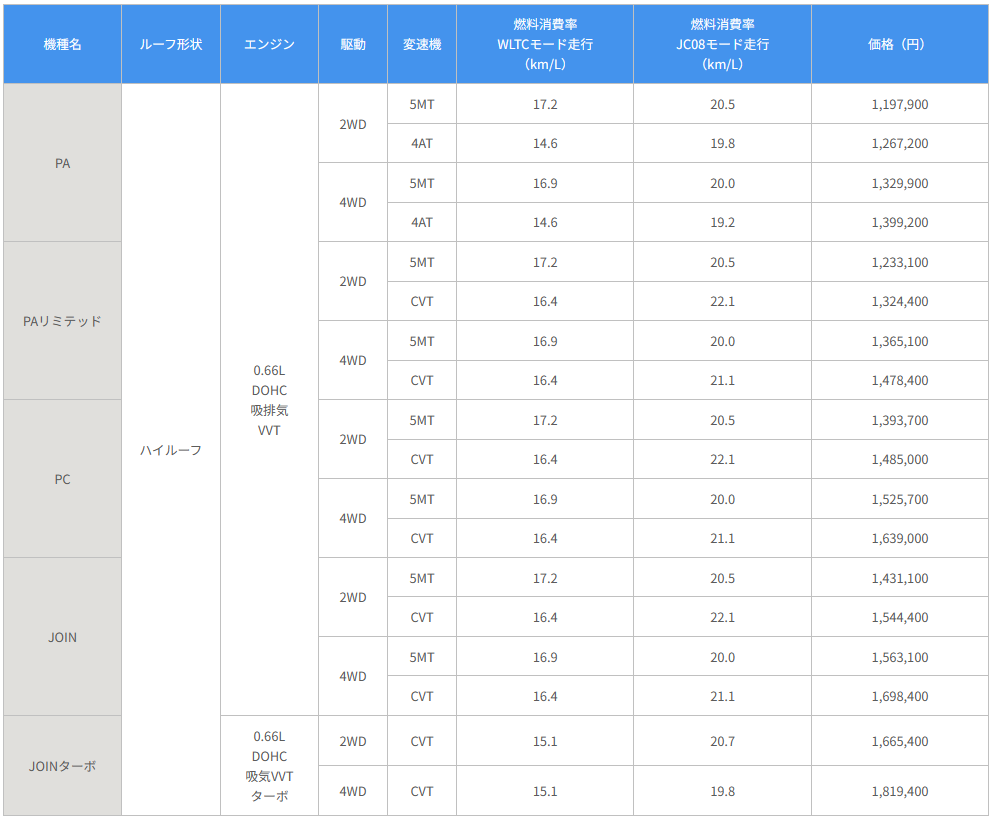993x820 pixels.
Task: Click the price 1,197,900 cell
Action: pyautogui.click(x=899, y=104)
